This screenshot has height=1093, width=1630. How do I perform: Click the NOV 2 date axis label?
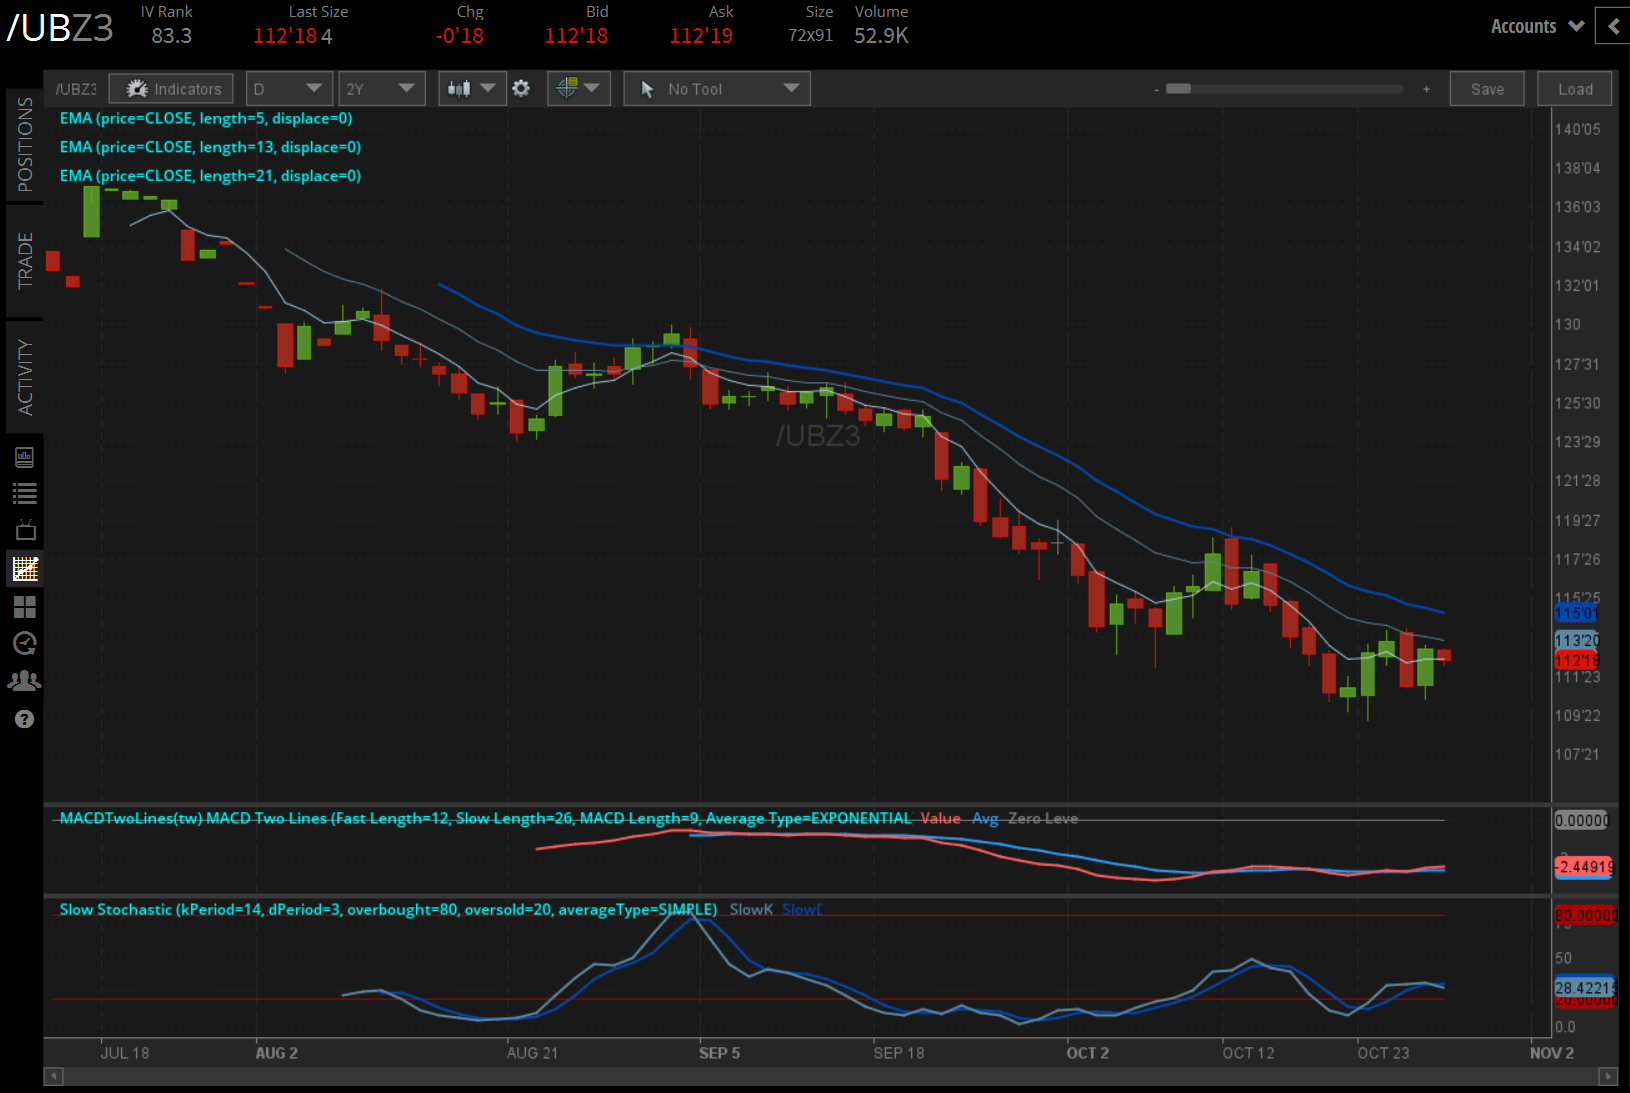[x=1552, y=1053]
